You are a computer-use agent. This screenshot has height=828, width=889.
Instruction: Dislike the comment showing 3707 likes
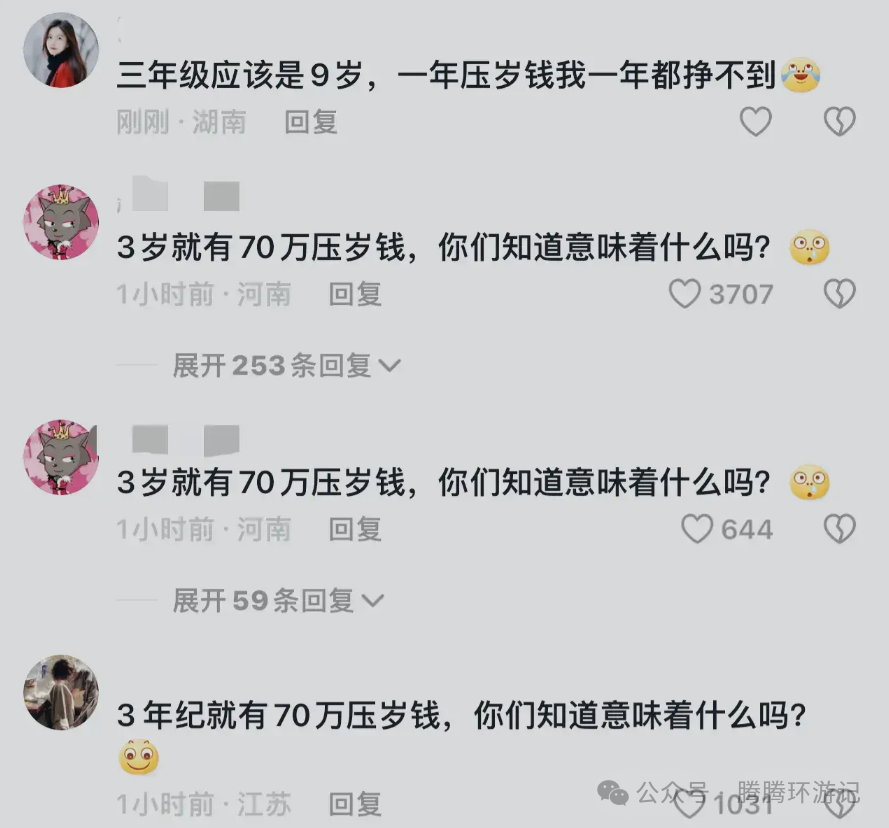840,294
